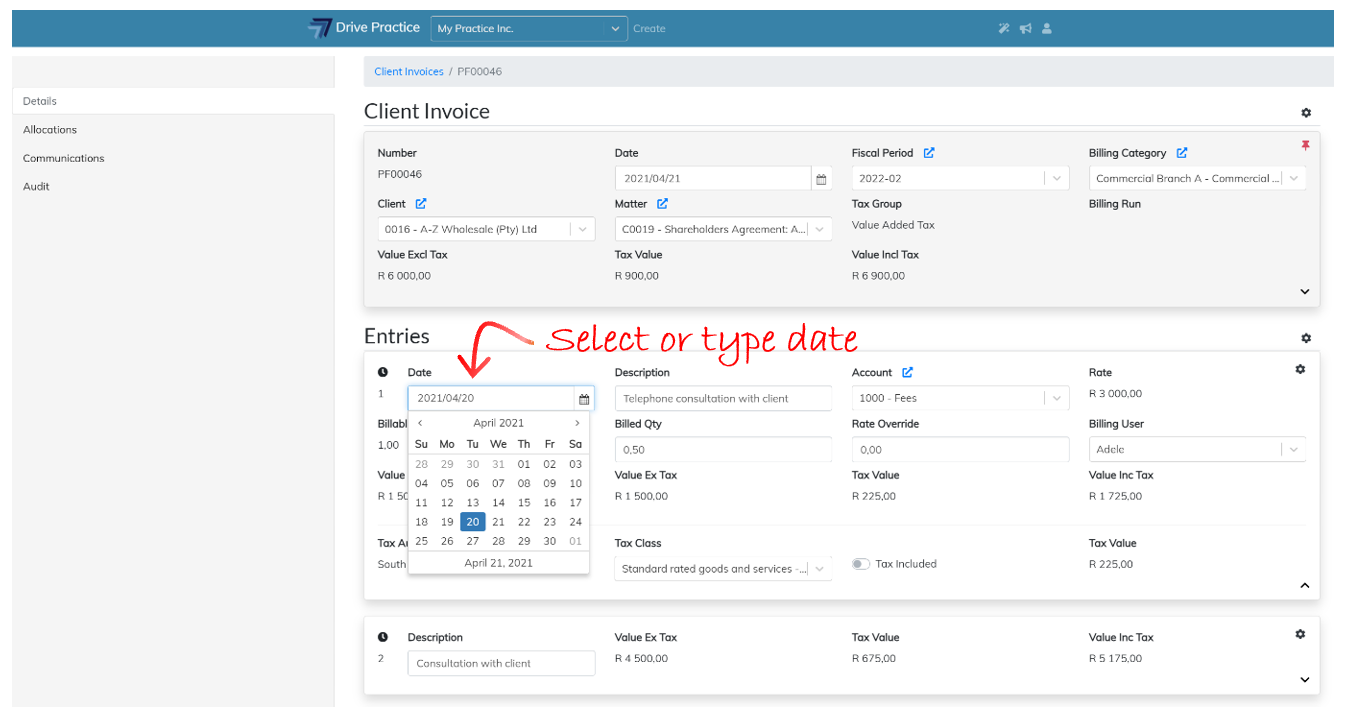
Task: Switch to the Allocations tab
Action: click(50, 130)
